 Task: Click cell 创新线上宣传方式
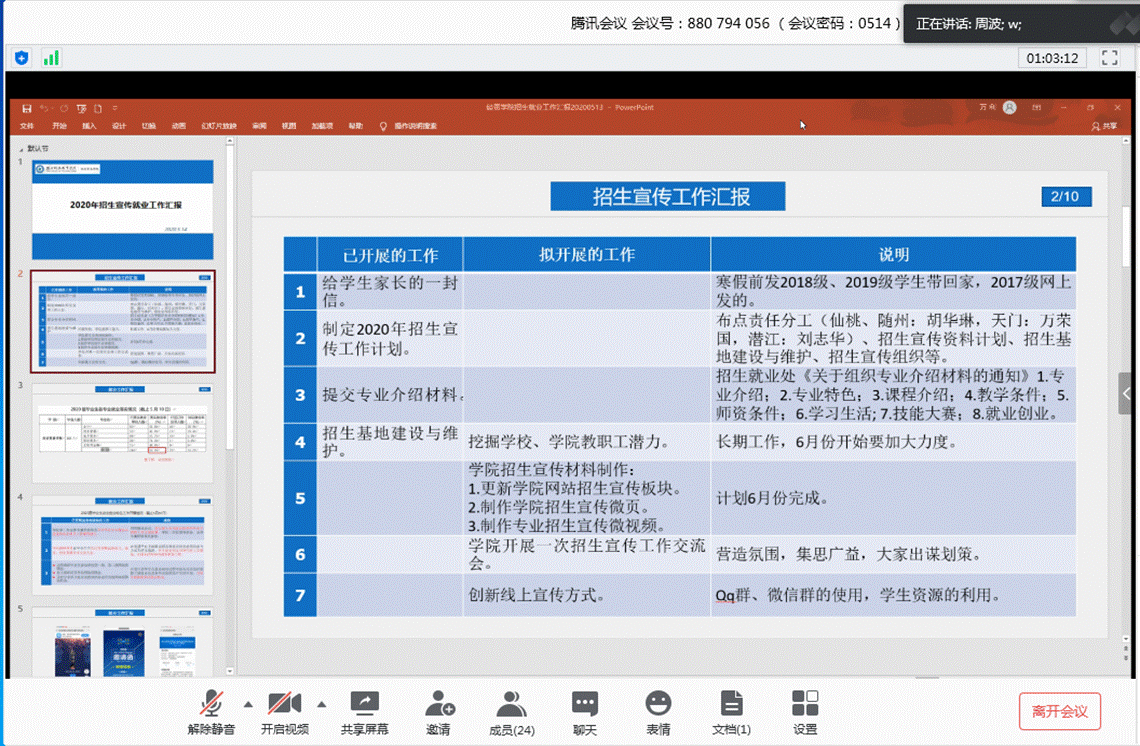587,595
